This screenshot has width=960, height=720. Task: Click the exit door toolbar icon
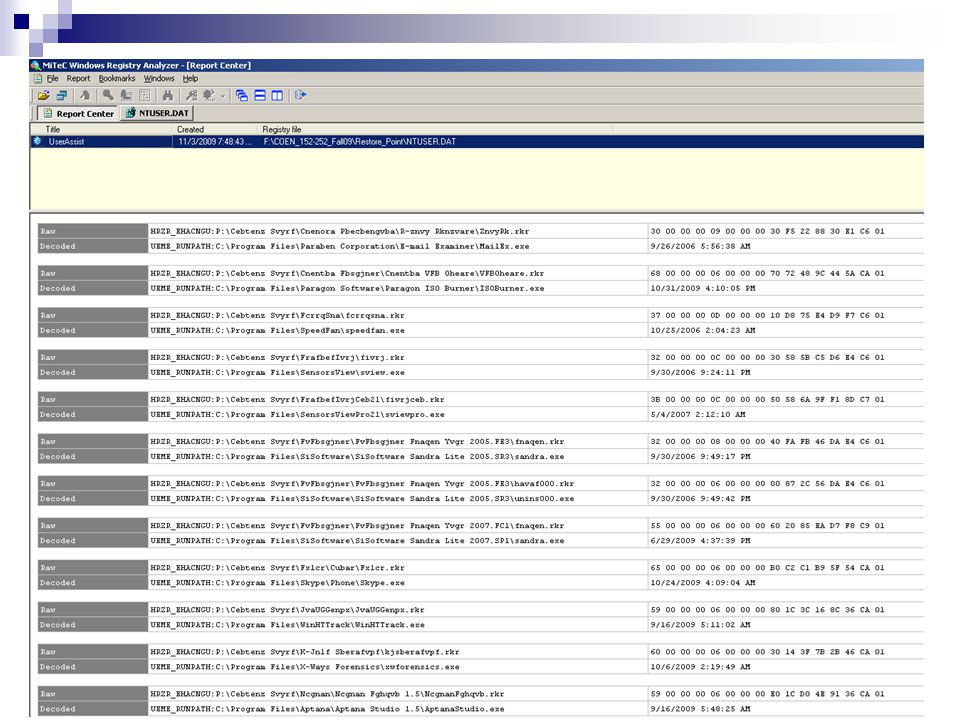300,96
